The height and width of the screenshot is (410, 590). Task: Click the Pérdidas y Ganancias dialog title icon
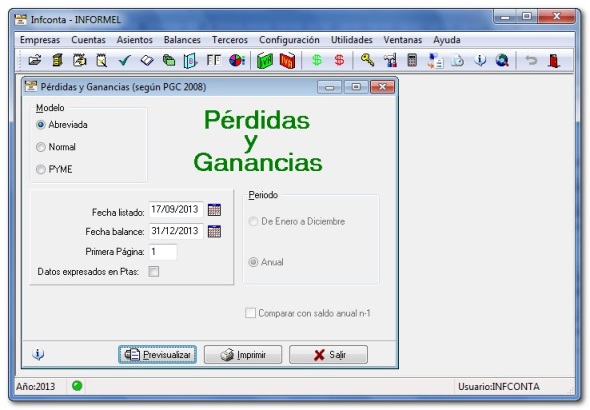31,86
